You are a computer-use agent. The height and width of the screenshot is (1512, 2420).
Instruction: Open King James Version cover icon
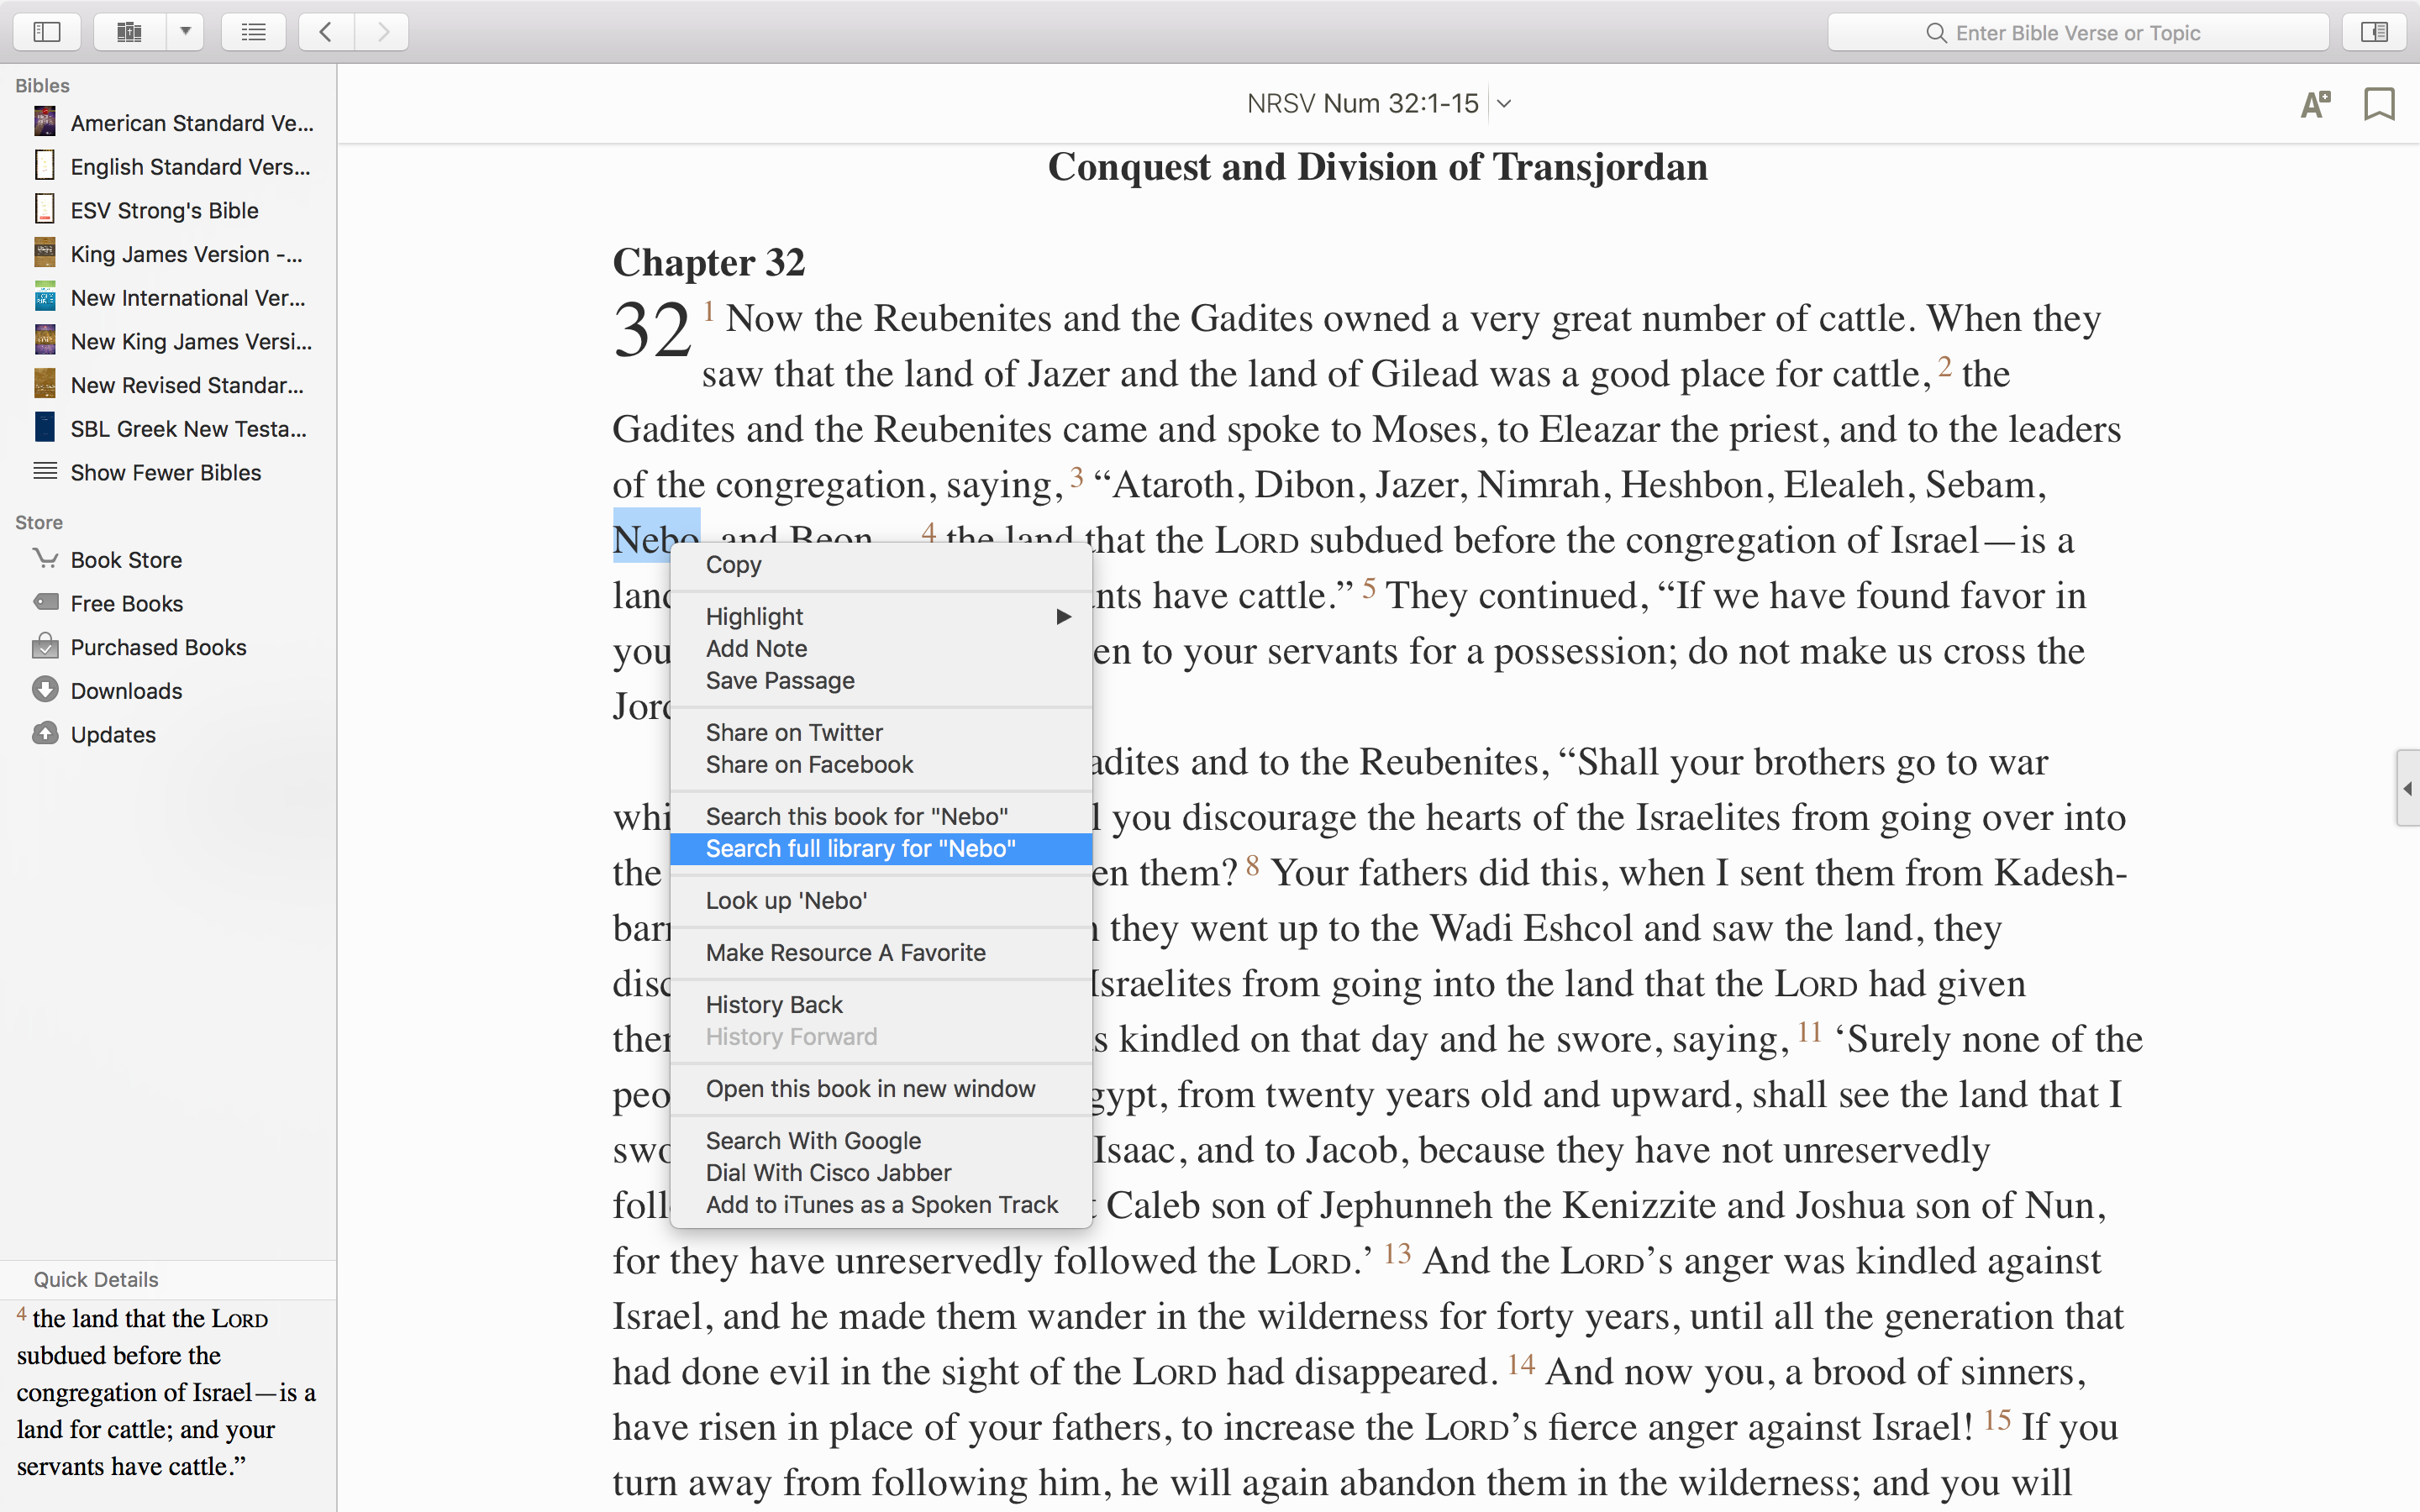(x=45, y=253)
